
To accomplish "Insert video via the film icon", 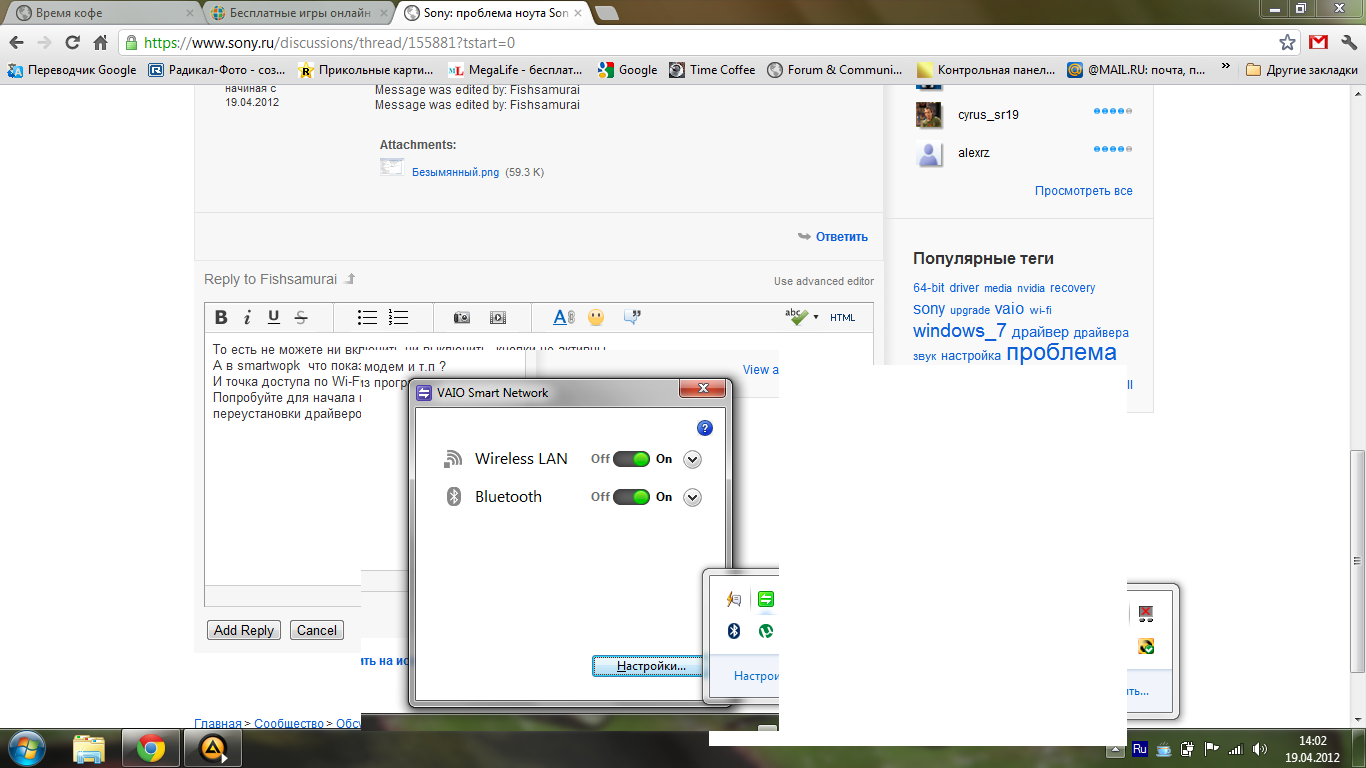I will pyautogui.click(x=498, y=318).
